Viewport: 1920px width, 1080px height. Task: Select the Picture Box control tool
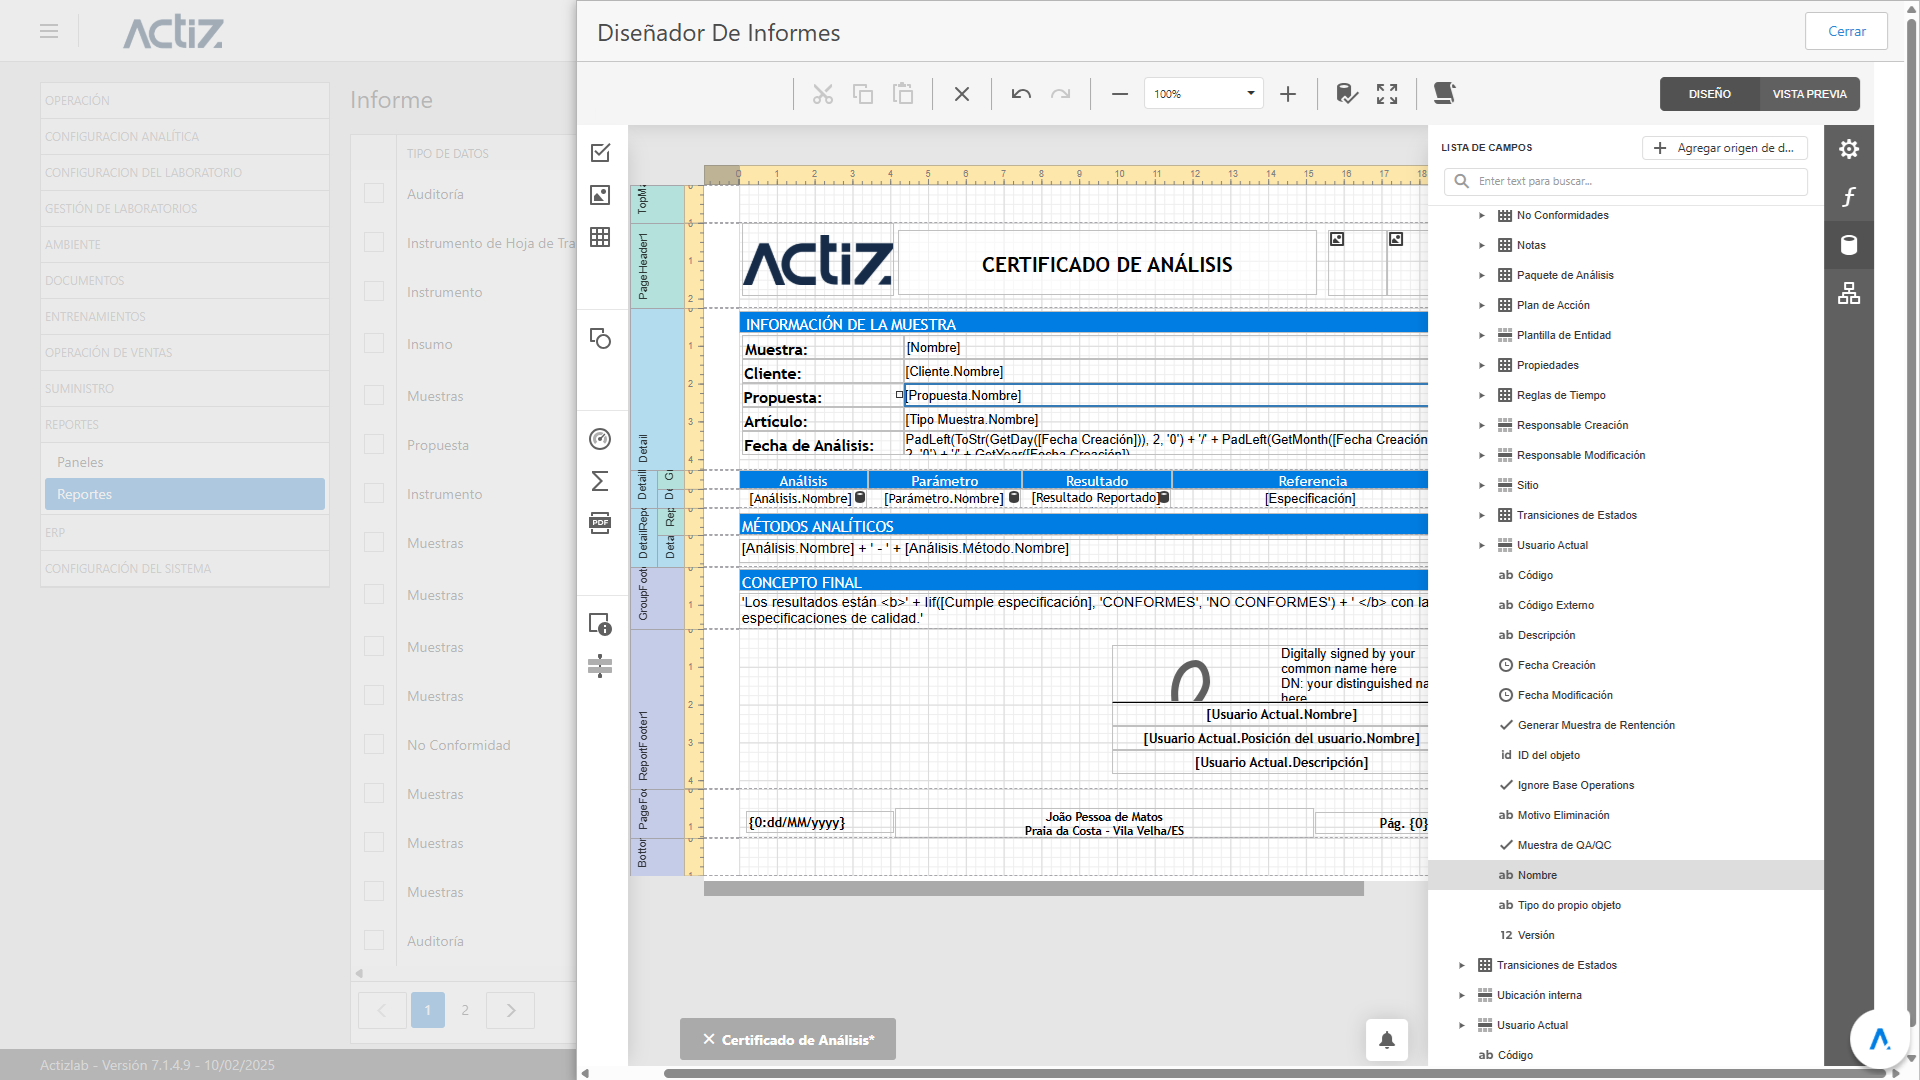click(x=600, y=195)
